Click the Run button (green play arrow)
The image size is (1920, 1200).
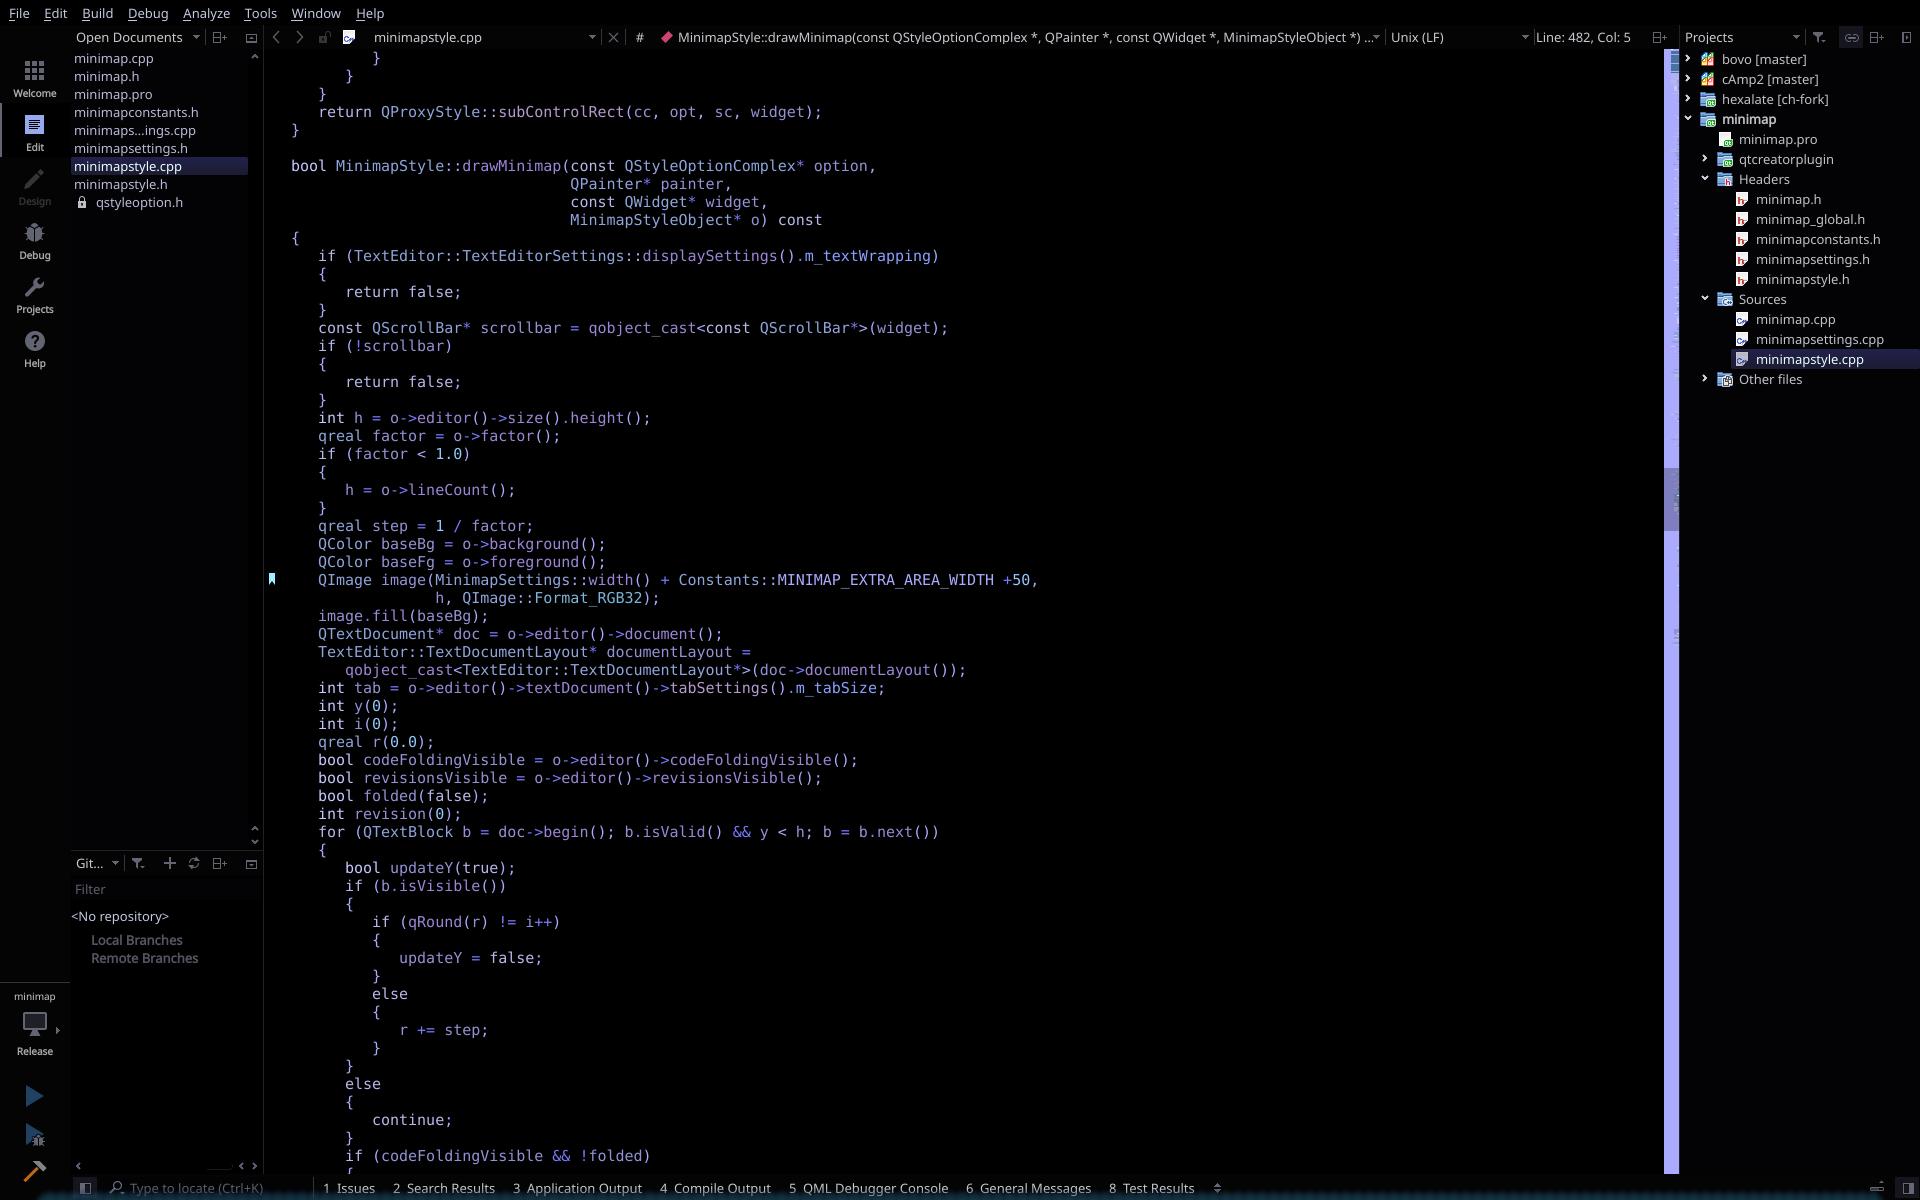pos(34,1096)
